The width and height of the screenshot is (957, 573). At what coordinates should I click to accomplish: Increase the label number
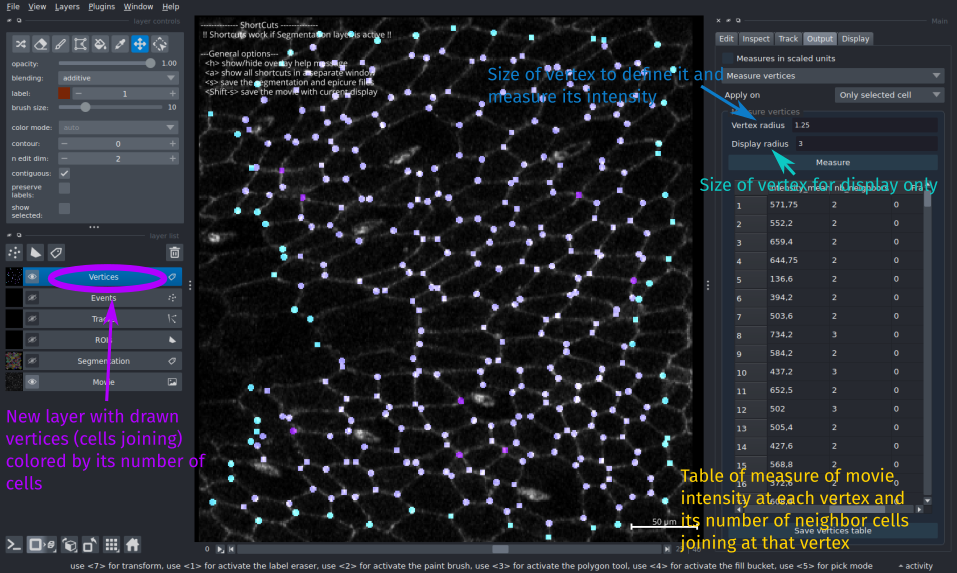click(172, 93)
